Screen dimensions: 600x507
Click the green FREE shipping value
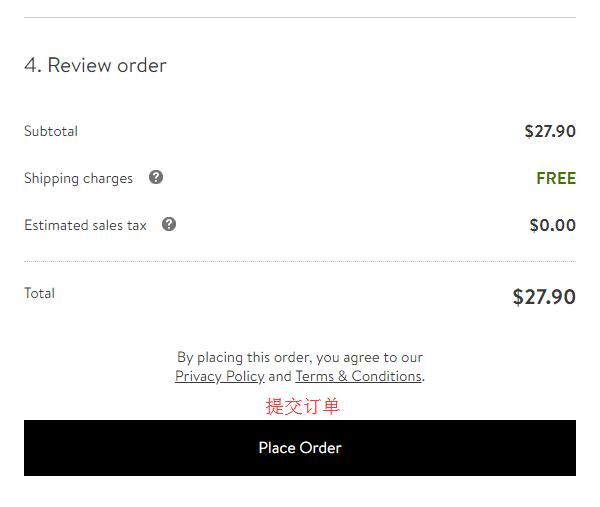[x=556, y=178]
